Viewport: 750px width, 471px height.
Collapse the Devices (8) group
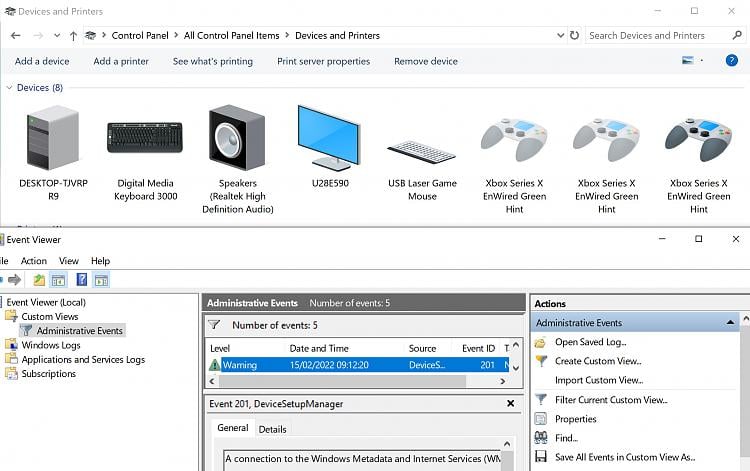pyautogui.click(x=9, y=88)
